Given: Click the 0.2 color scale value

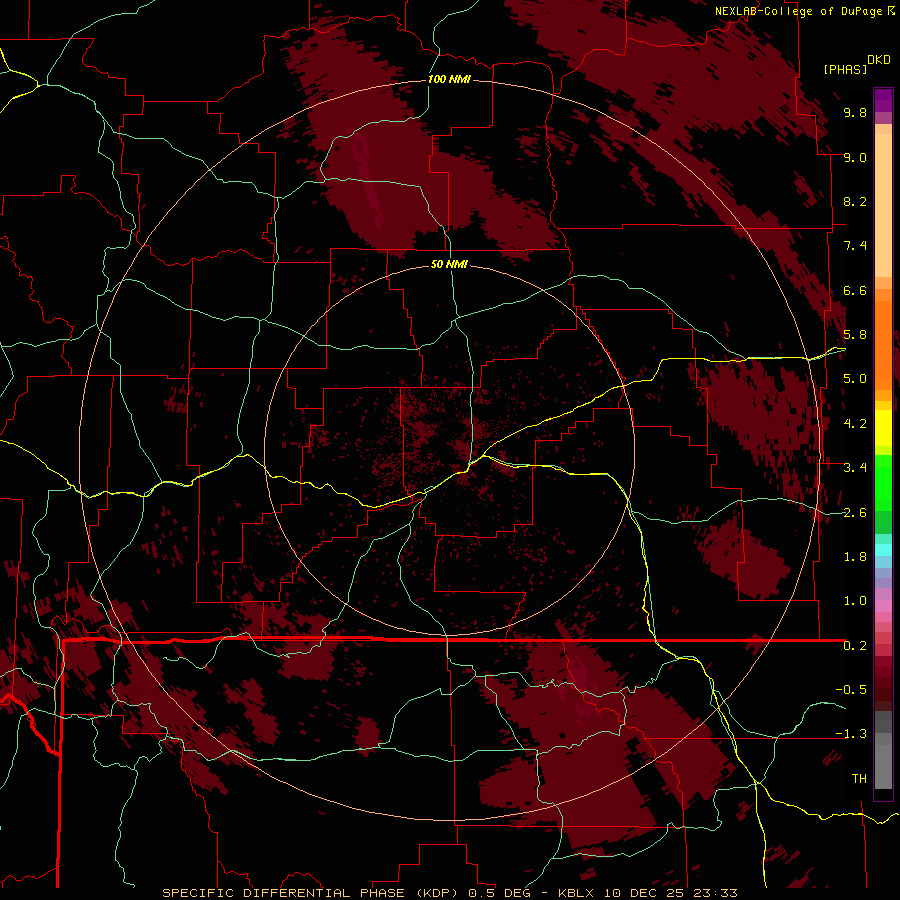Looking at the screenshot, I should 855,646.
